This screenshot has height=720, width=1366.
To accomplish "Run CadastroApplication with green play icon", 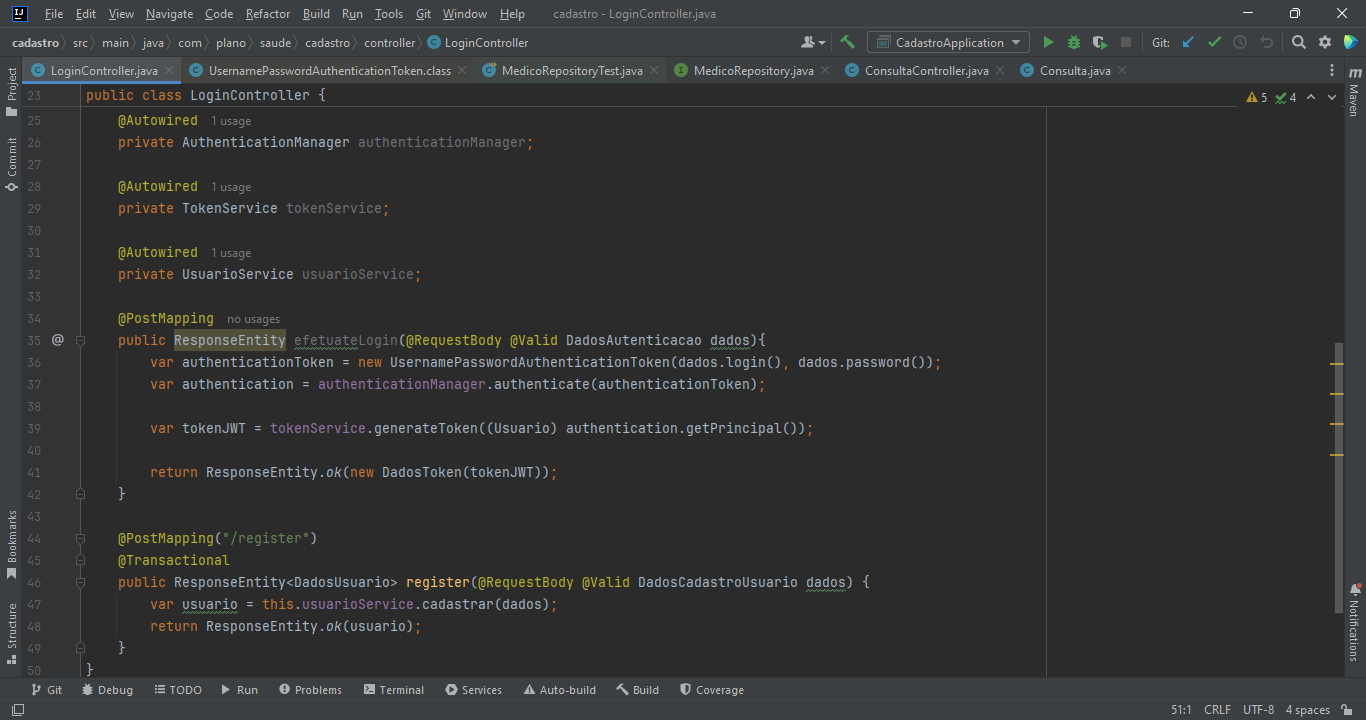I will click(1048, 42).
